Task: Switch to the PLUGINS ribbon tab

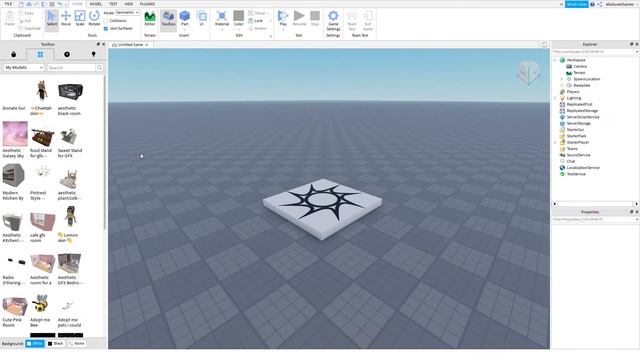Action: (x=147, y=4)
